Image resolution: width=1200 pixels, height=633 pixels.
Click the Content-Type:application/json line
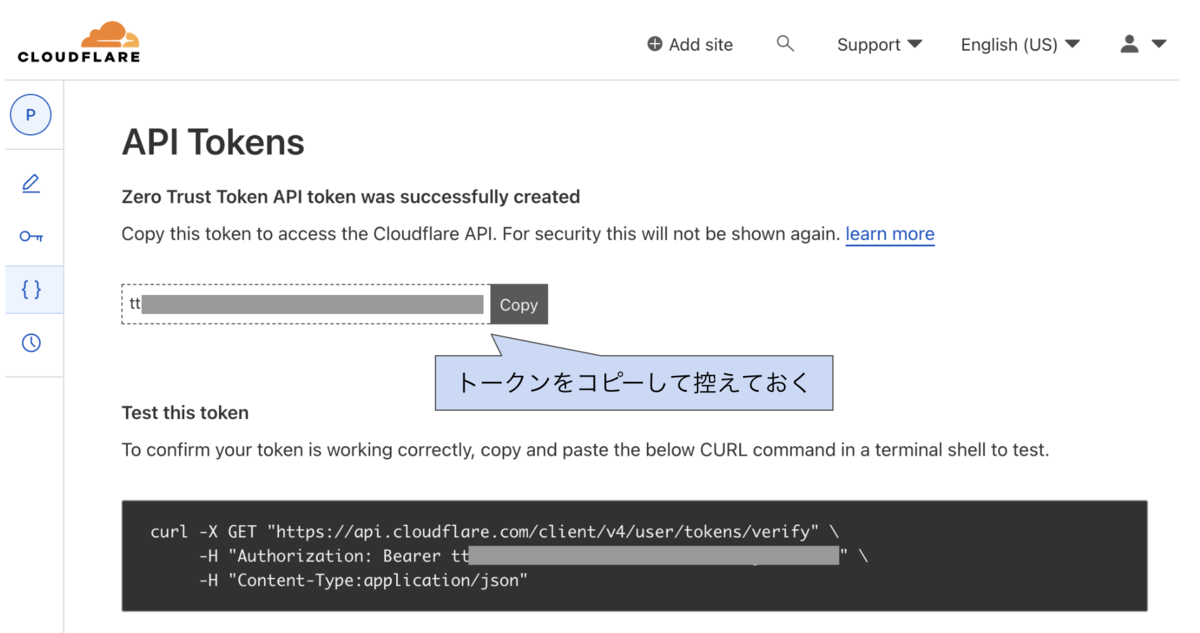[363, 580]
